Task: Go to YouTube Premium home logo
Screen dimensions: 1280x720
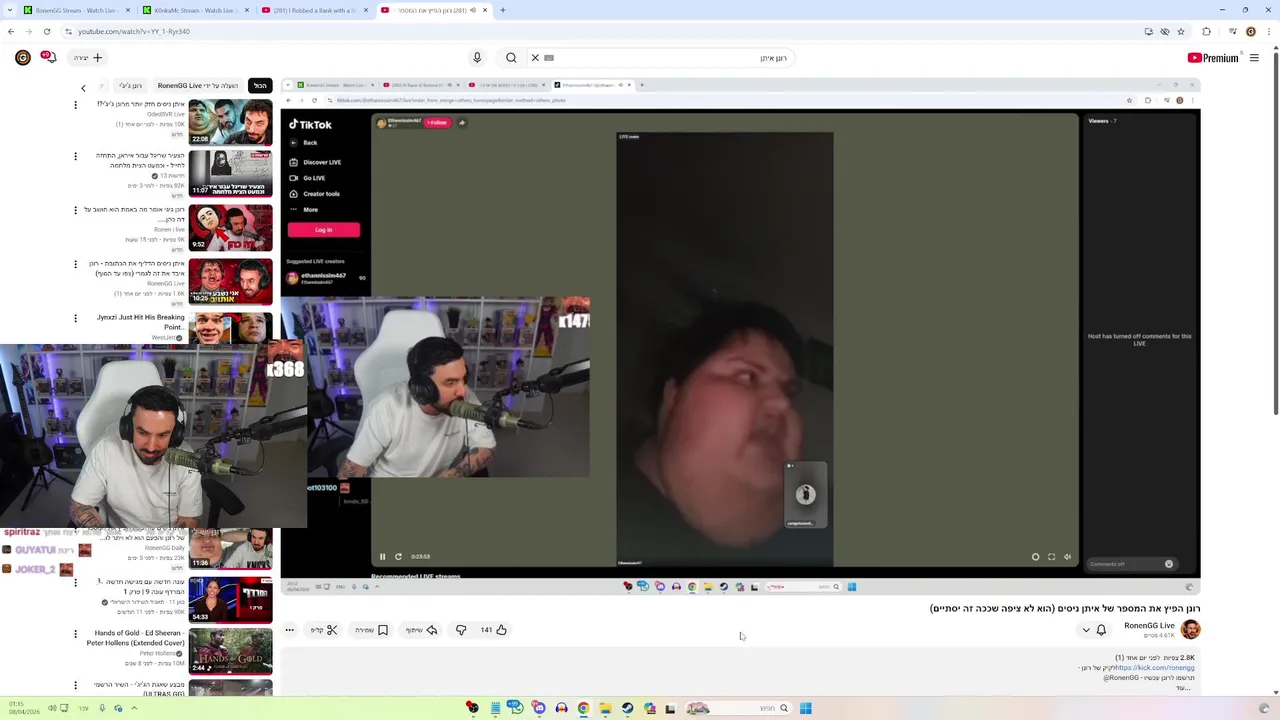Action: (x=1213, y=58)
